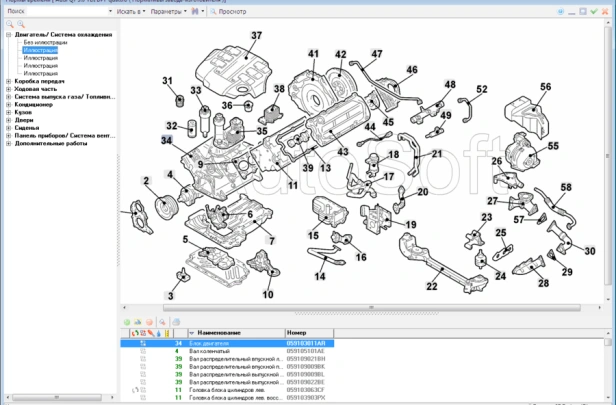The width and height of the screenshot is (616, 405).
Task: Click the Просмотр button
Action: pyautogui.click(x=228, y=11)
